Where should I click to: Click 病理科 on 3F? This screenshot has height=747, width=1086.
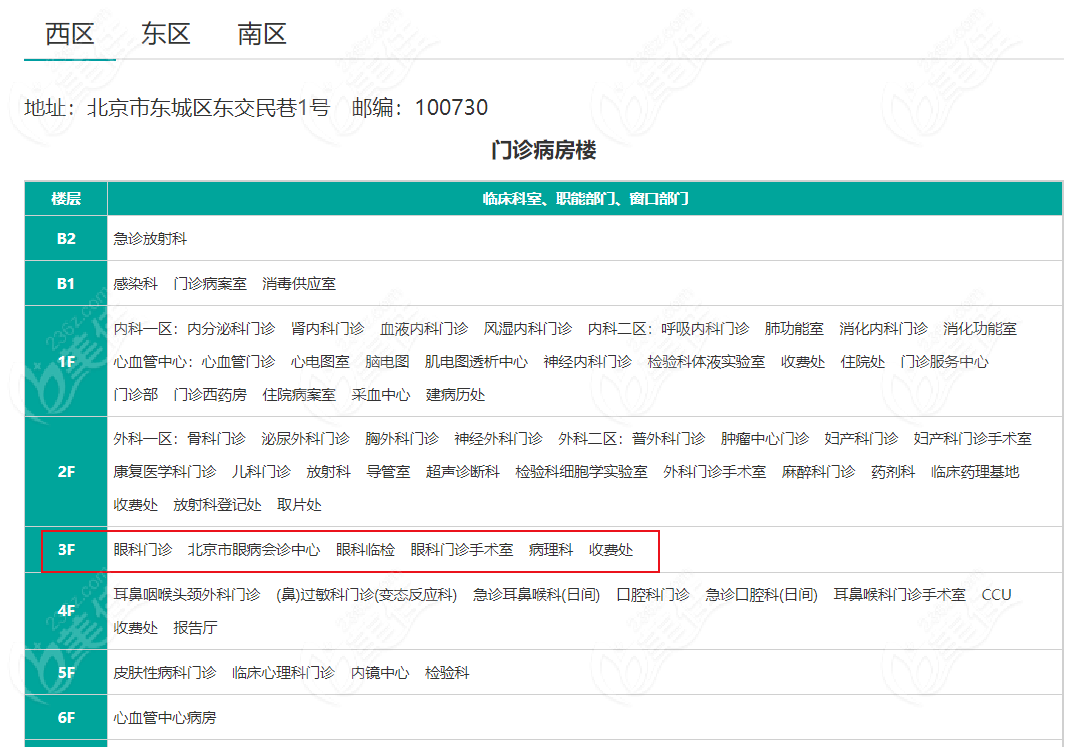(551, 550)
